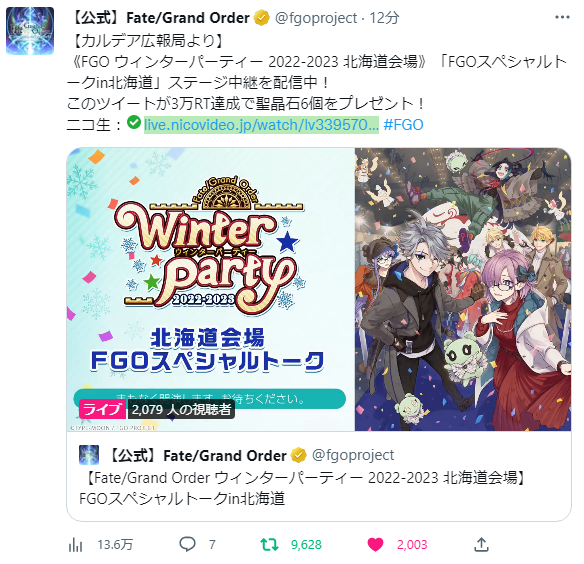584x564 pixels.
Task: Click the reply speech bubble icon
Action: [x=187, y=544]
